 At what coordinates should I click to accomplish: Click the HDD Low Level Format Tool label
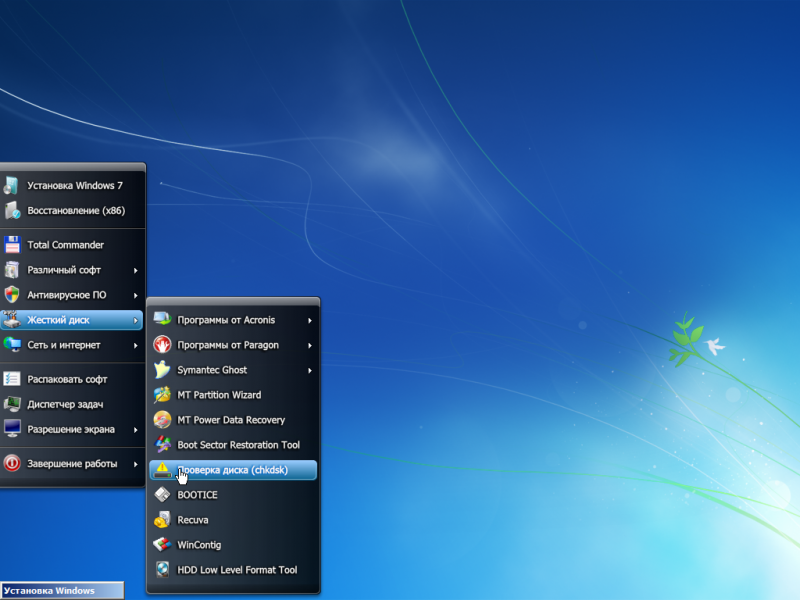coord(237,570)
